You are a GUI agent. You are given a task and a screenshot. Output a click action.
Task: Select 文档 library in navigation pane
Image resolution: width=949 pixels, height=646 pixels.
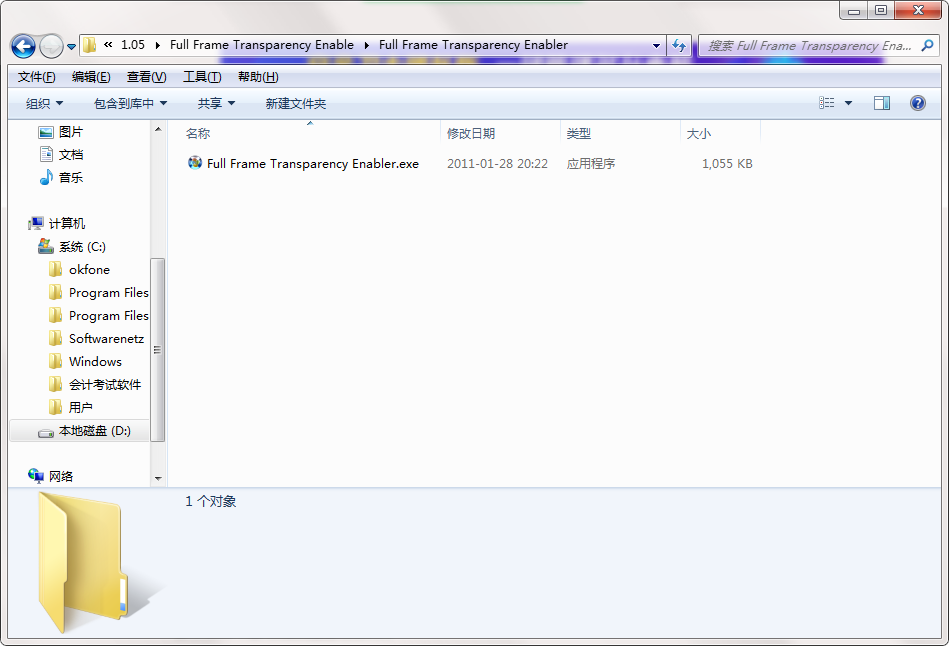click(71, 155)
